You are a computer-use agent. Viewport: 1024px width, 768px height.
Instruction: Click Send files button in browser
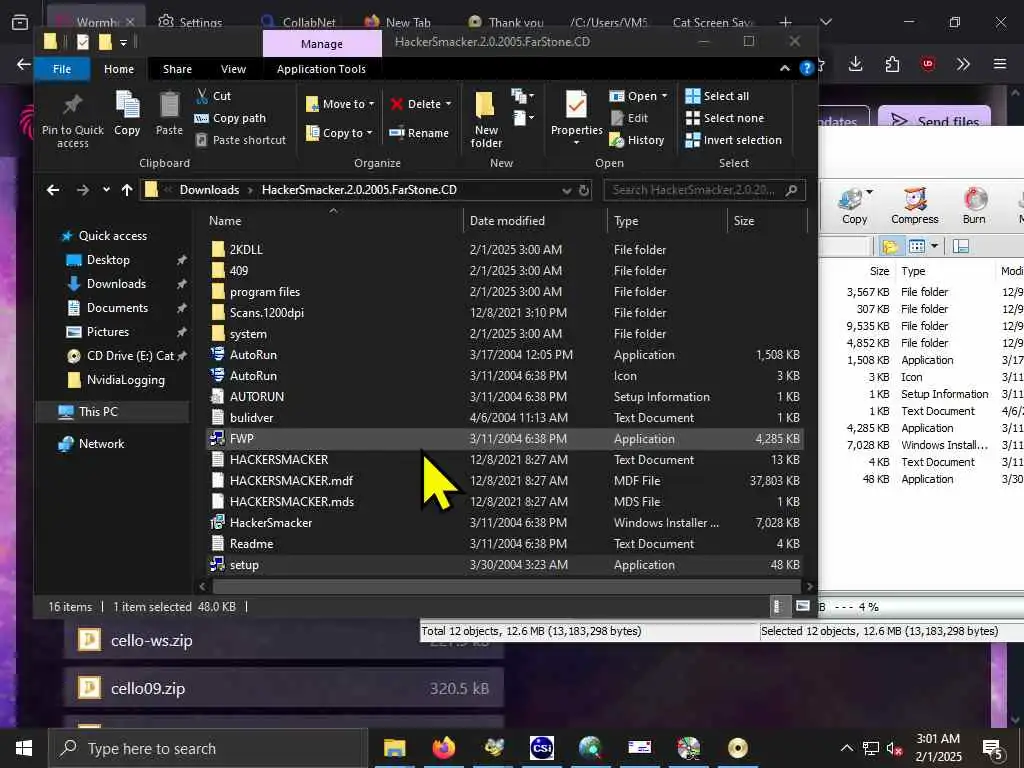click(x=935, y=119)
